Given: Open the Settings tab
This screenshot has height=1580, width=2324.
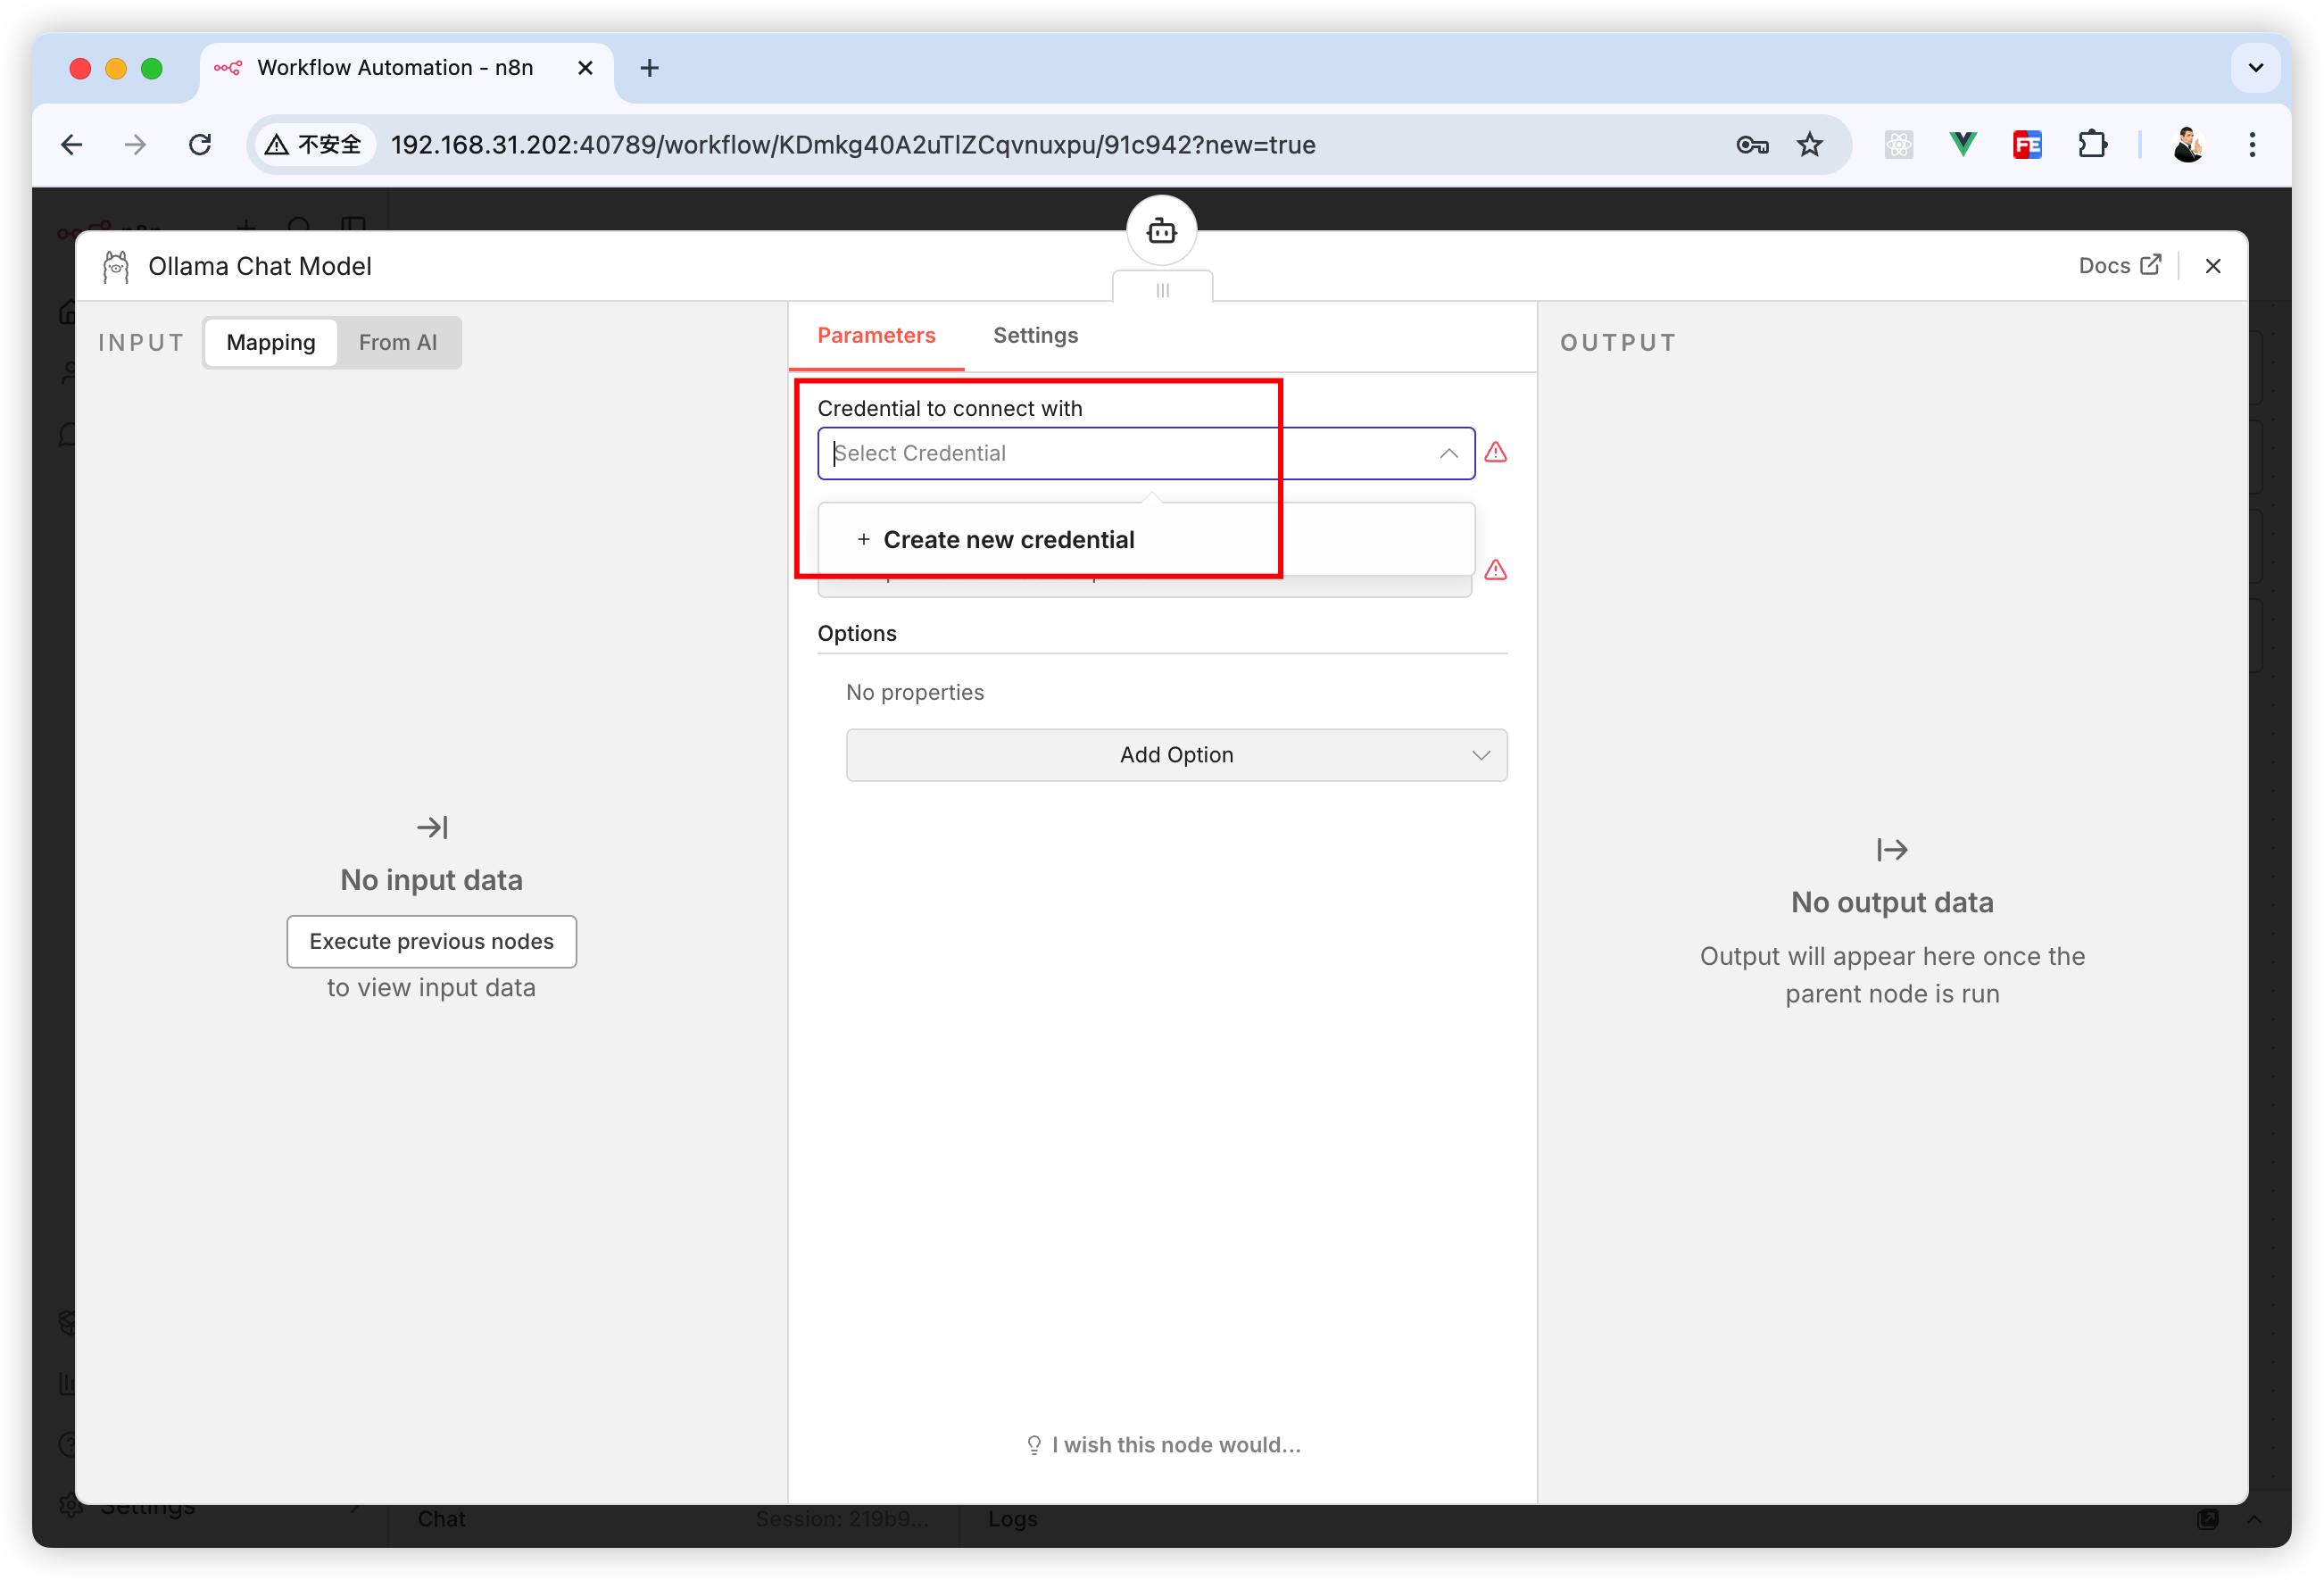Looking at the screenshot, I should coord(1035,336).
